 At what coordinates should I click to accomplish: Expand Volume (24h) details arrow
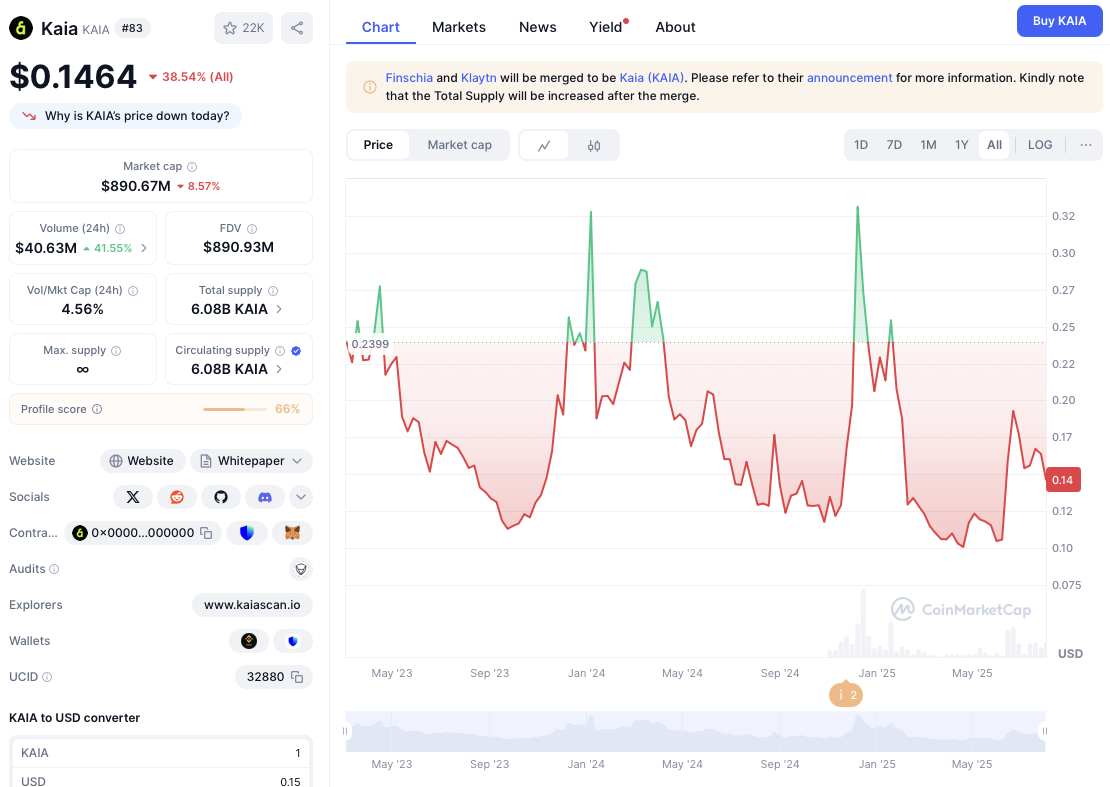(x=144, y=248)
